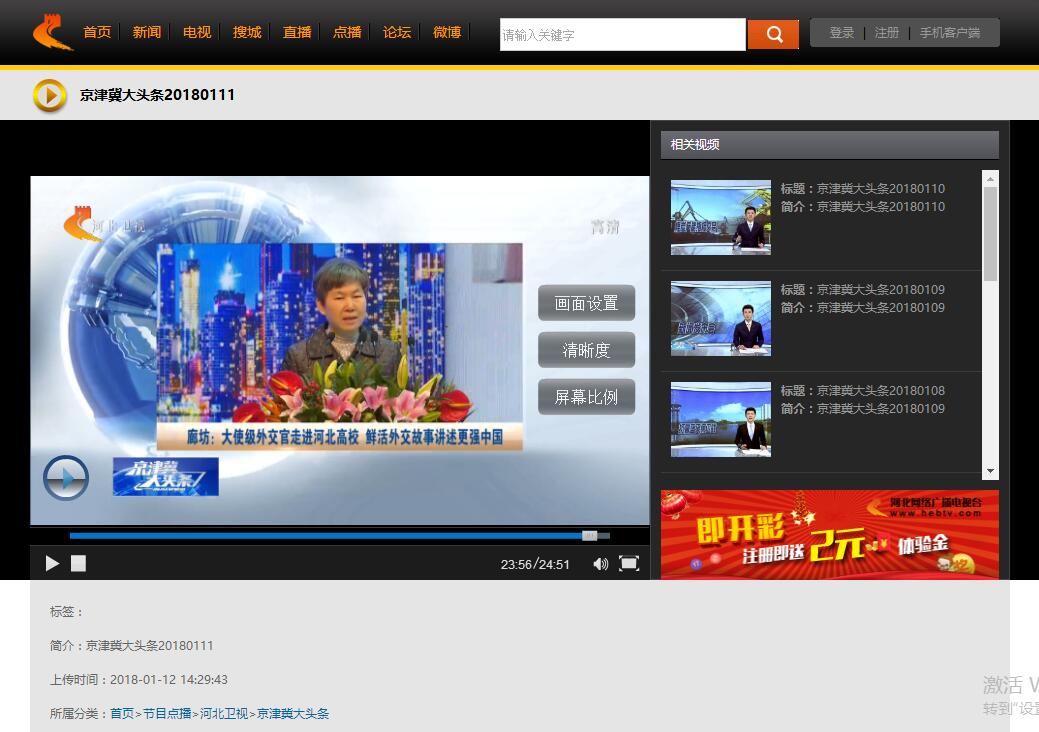Screen dimensions: 1039x732
Task: Click large circular play overlay on video
Action: [66, 478]
